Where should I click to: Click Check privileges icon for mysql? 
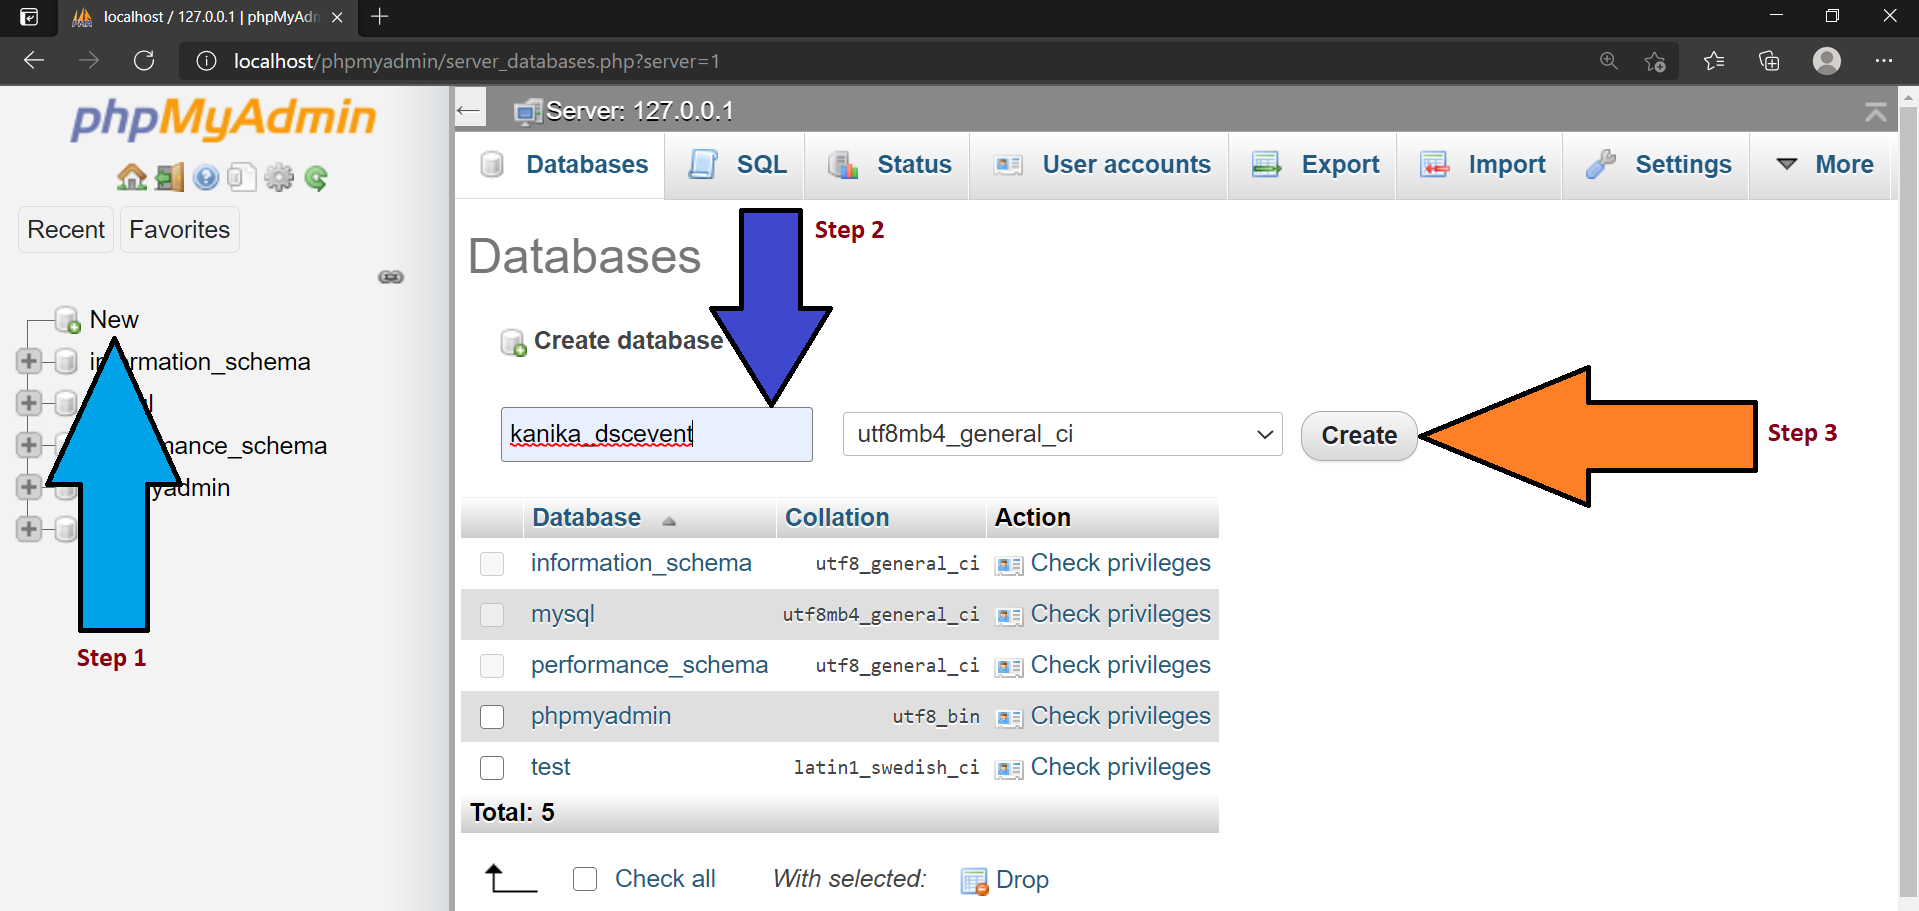(x=1008, y=616)
